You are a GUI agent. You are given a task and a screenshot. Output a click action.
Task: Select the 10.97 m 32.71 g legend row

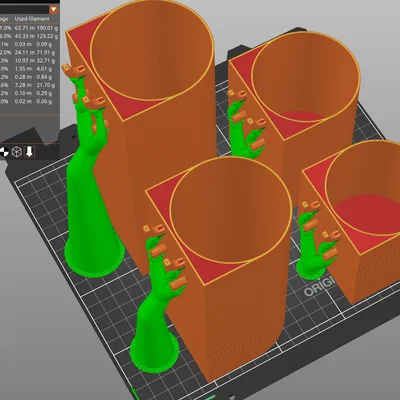(29, 61)
